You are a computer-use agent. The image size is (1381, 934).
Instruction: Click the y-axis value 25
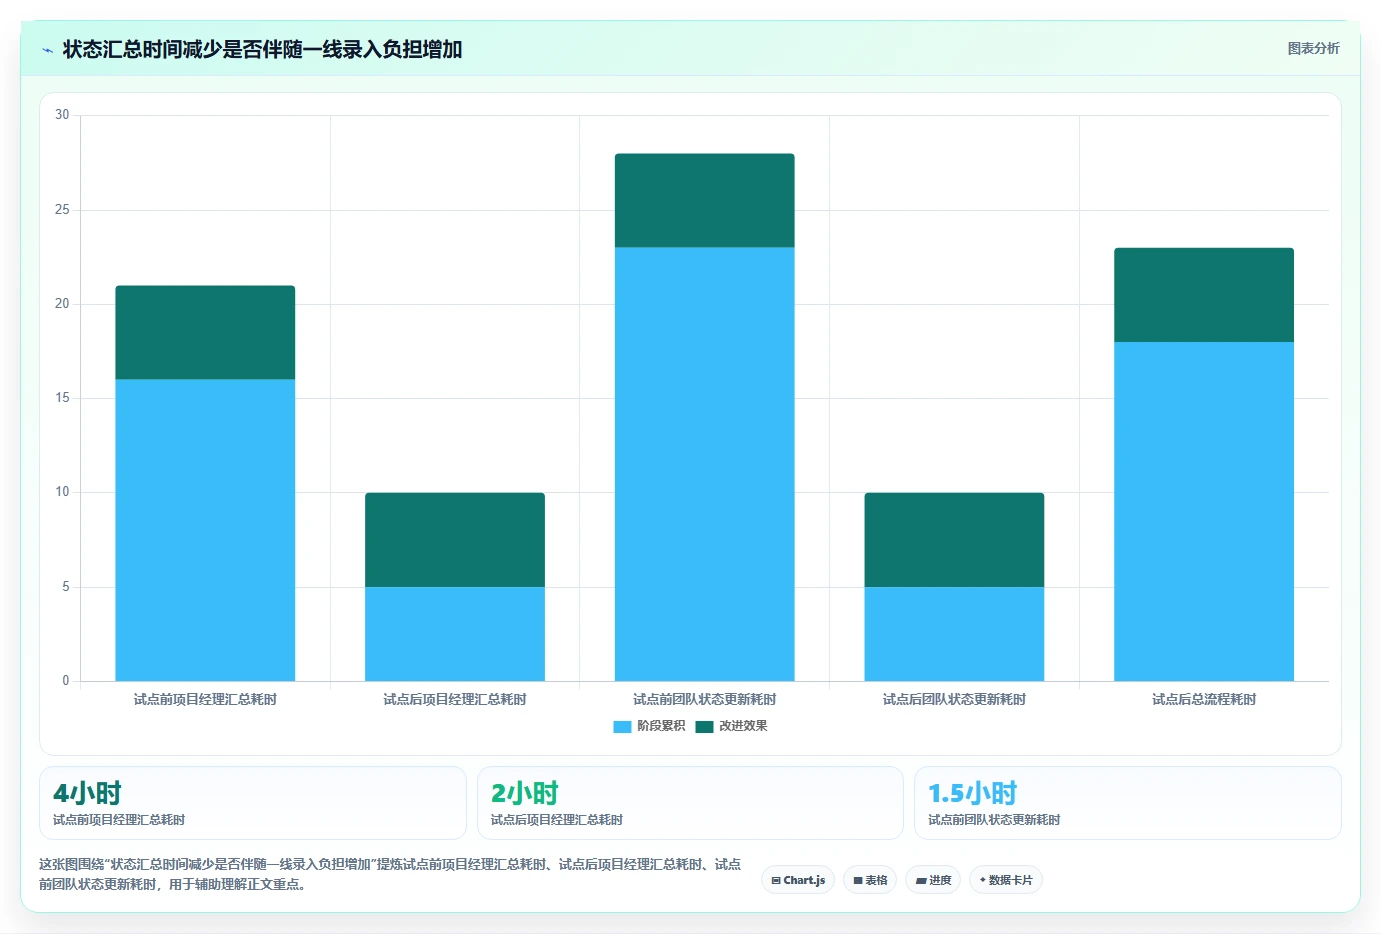(x=62, y=210)
